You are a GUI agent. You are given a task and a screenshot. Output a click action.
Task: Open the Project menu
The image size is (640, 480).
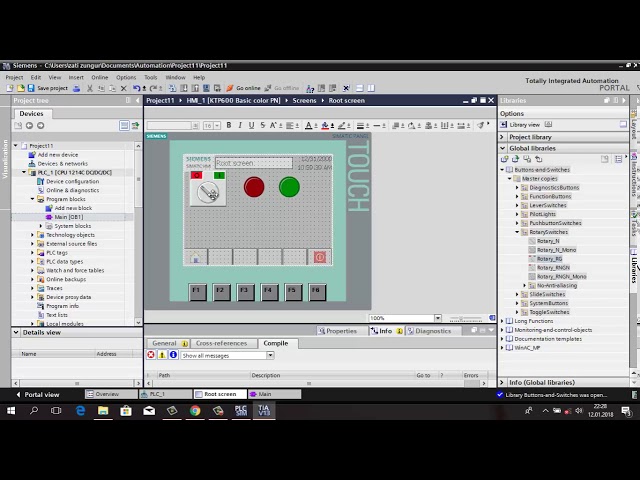(x=14, y=78)
